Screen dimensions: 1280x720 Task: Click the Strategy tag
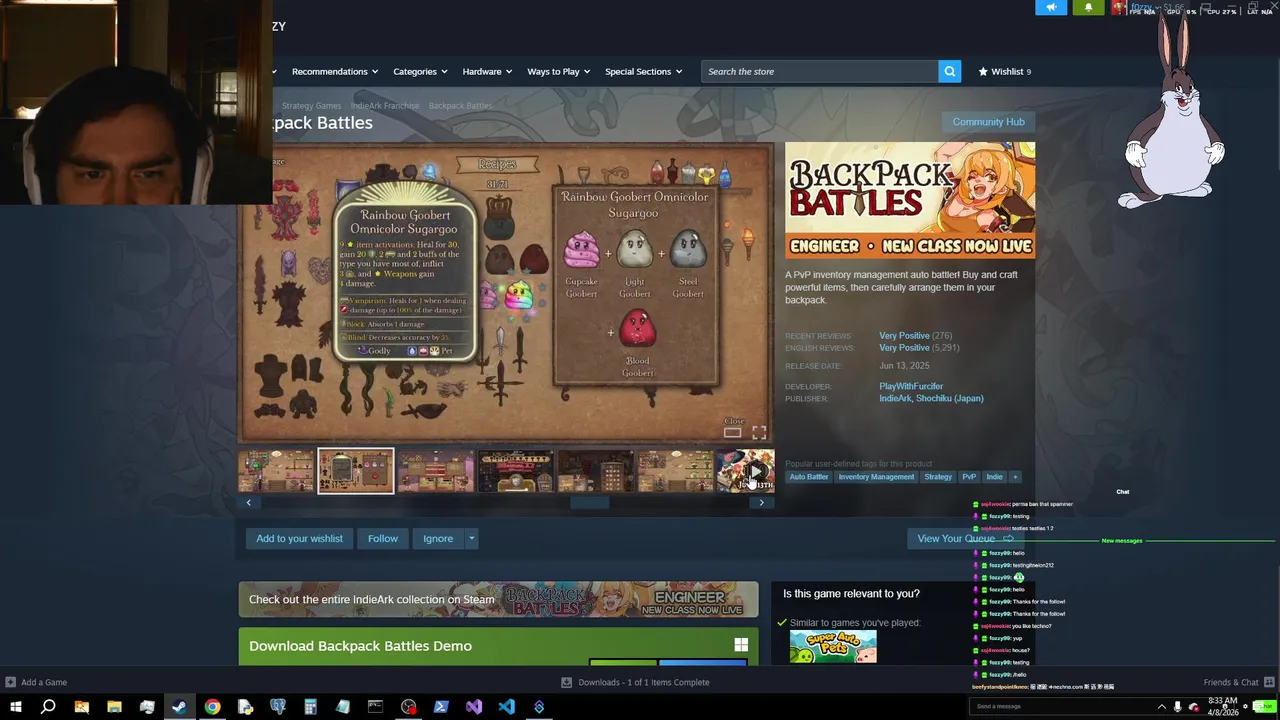(938, 477)
